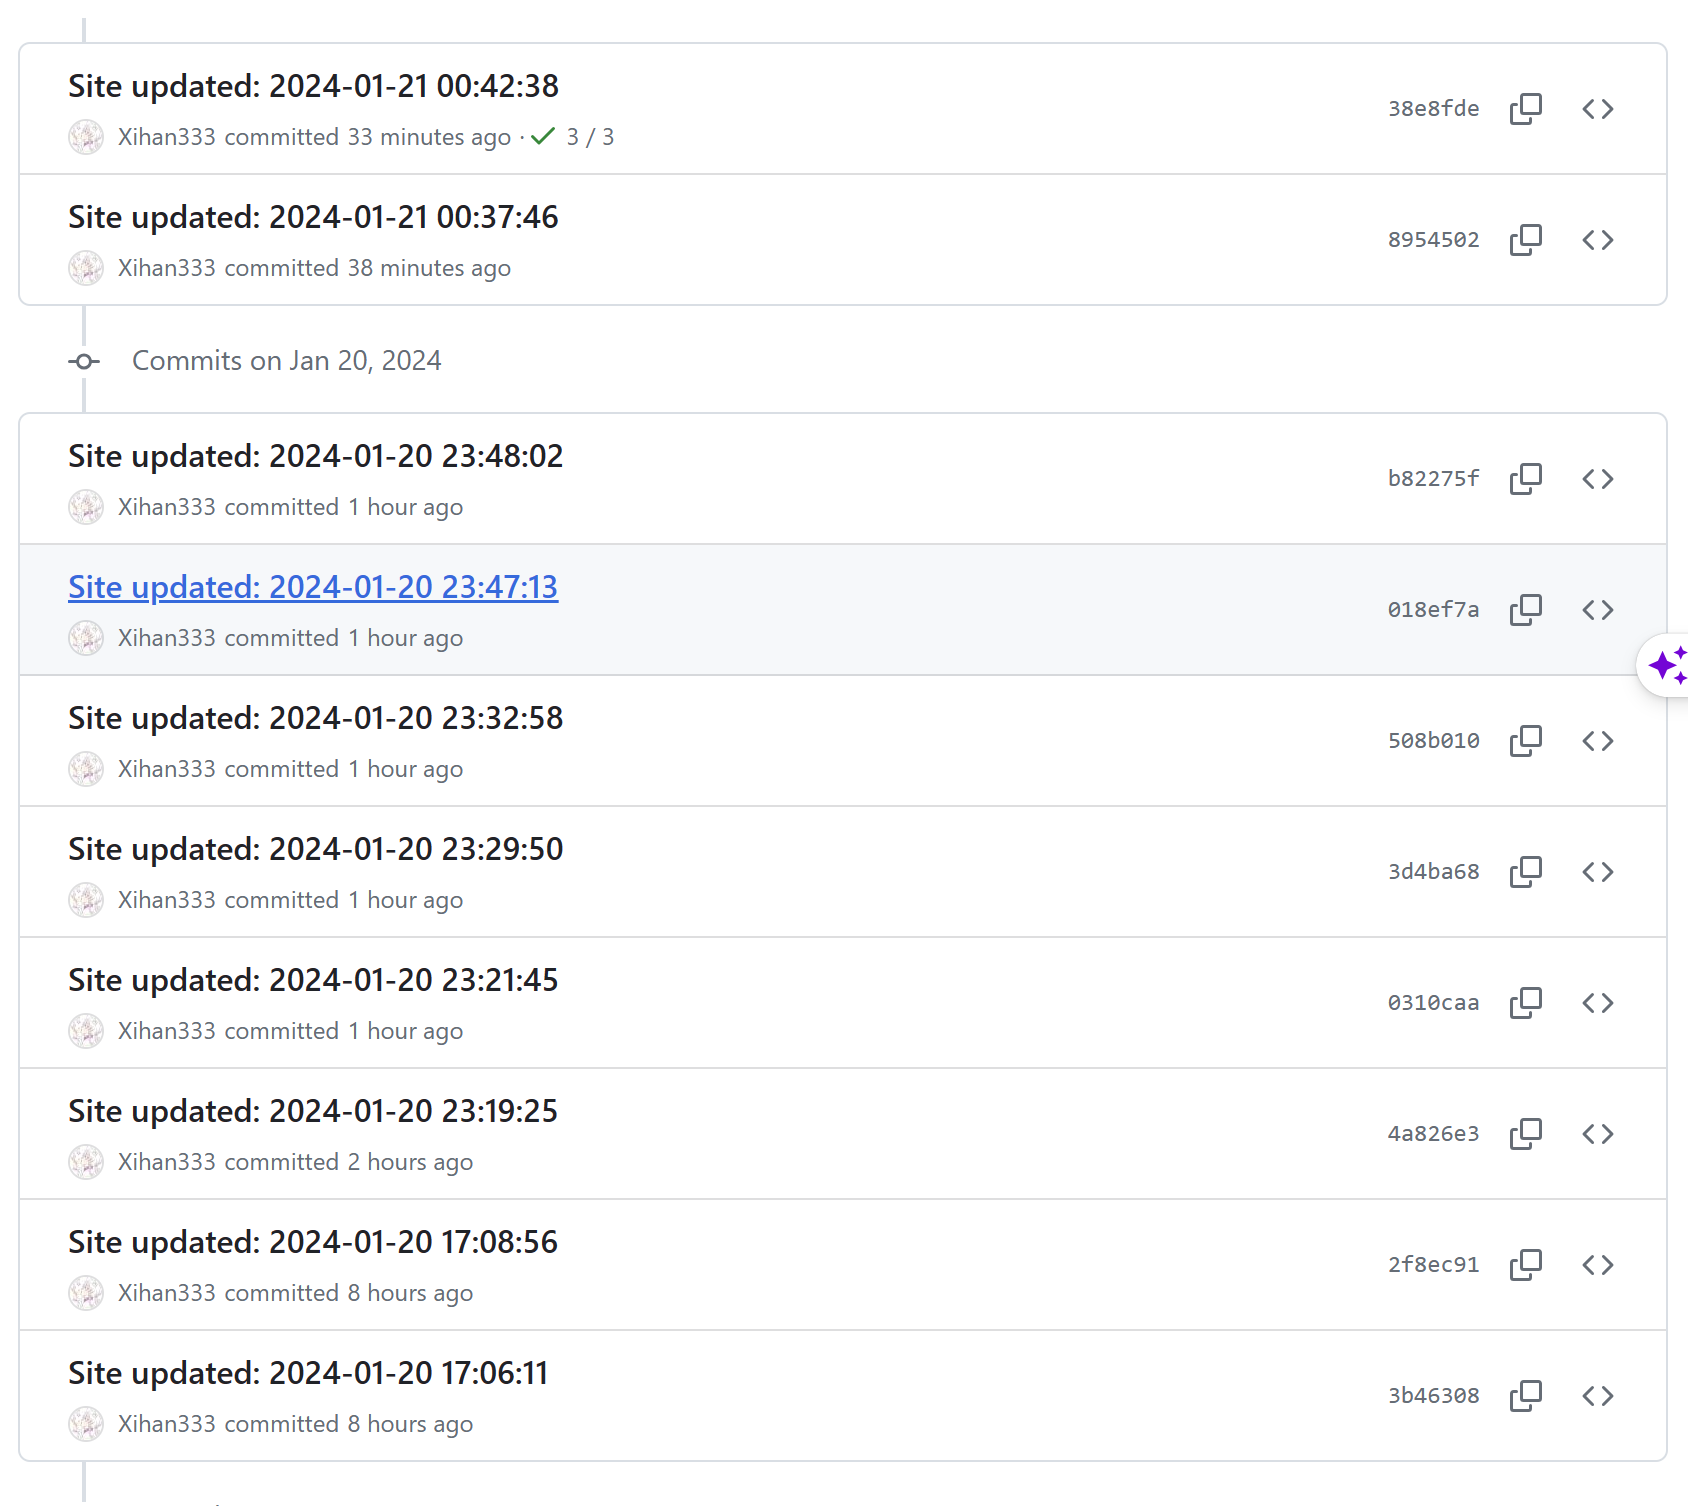Screen dimensions: 1688x1506
Task: Open commit Site updated 2024-01-20 23:47:13
Action: click(x=313, y=587)
